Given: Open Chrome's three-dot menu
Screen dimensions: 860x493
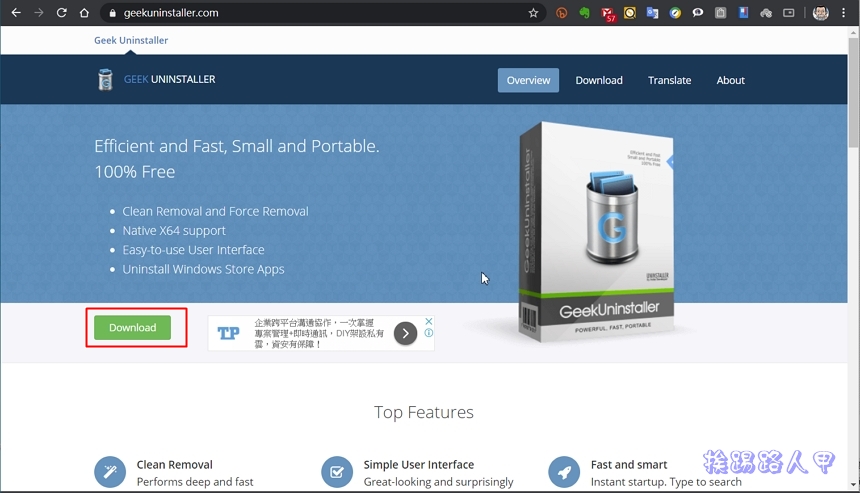Looking at the screenshot, I should [844, 13].
